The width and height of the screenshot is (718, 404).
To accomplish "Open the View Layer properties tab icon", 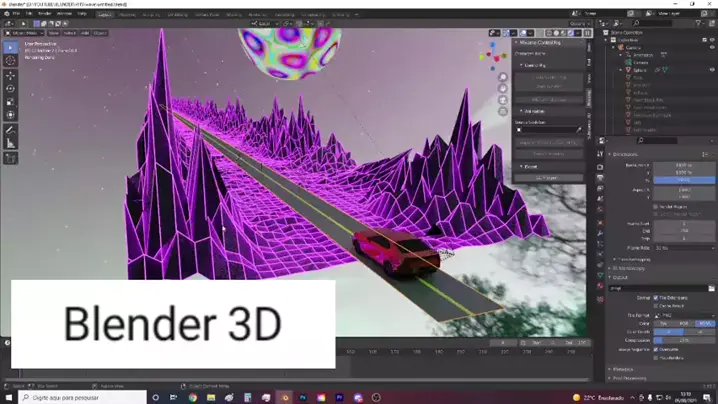I will [x=600, y=188].
